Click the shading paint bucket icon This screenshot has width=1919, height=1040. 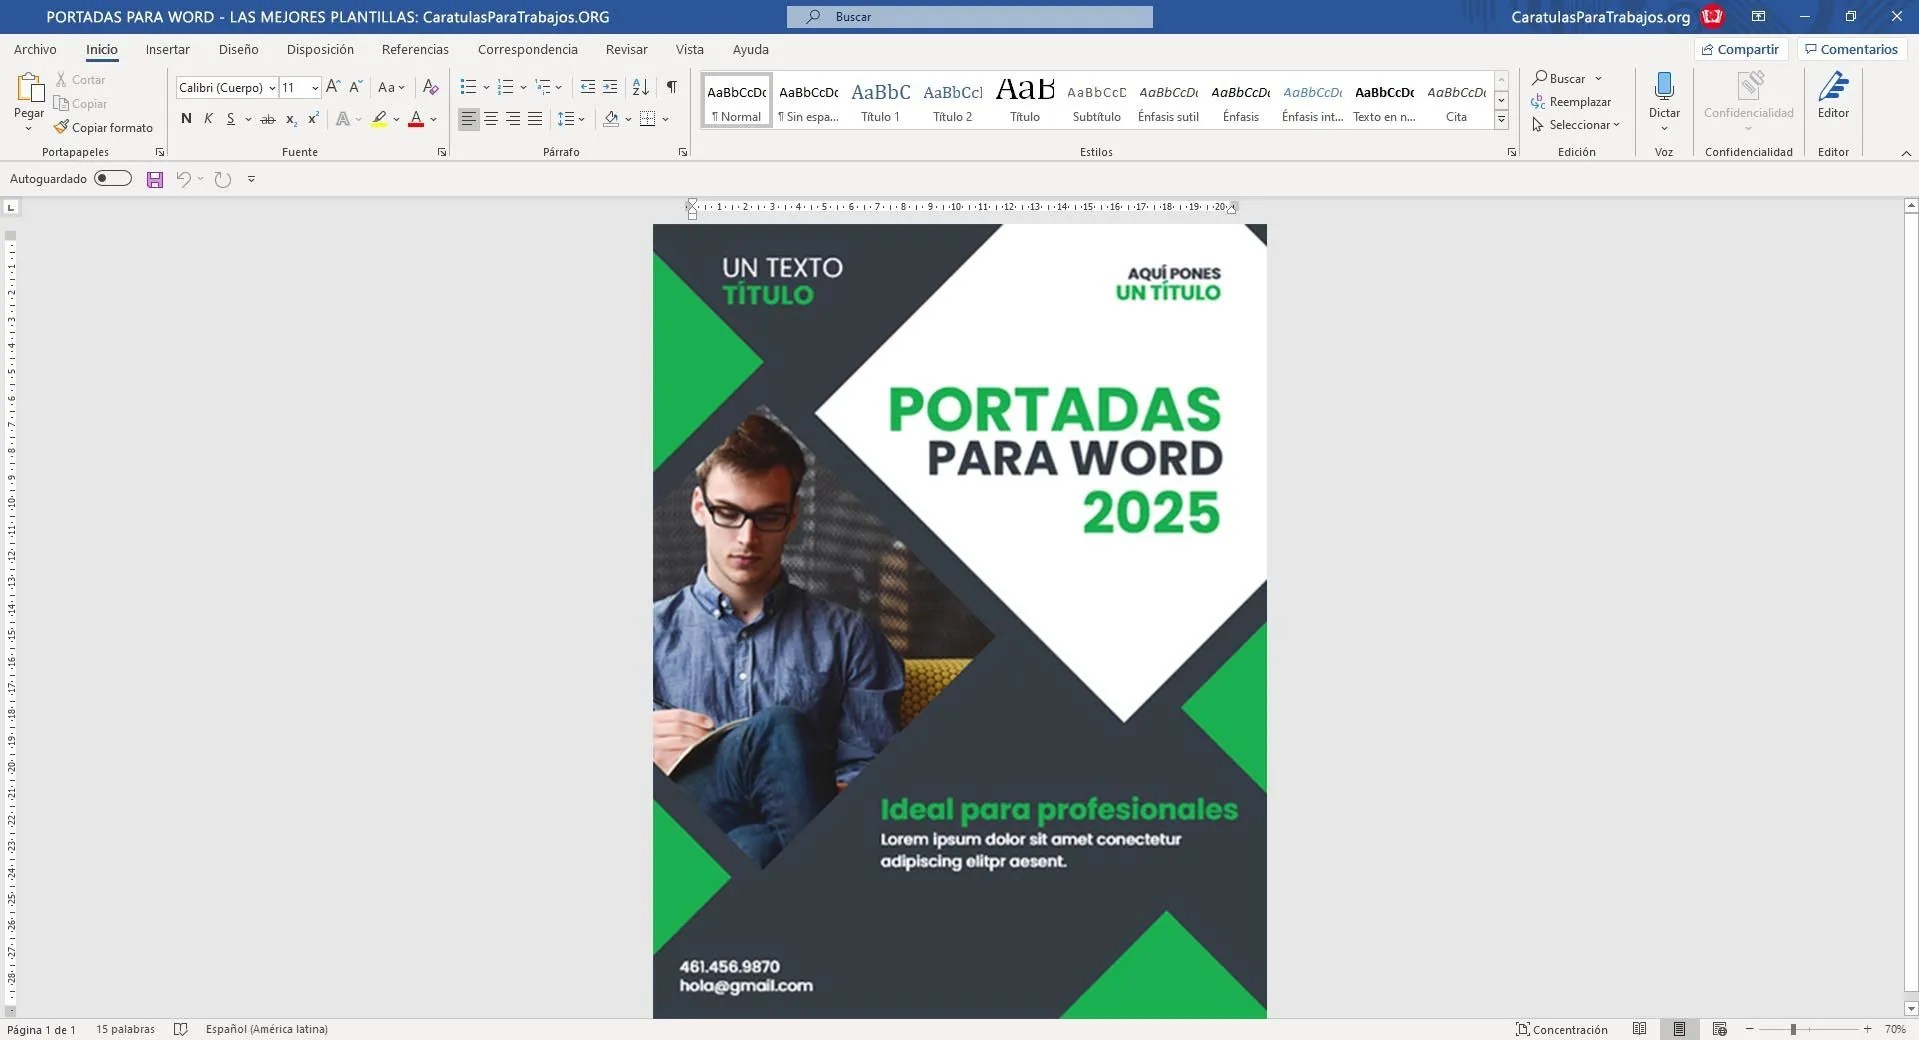611,119
